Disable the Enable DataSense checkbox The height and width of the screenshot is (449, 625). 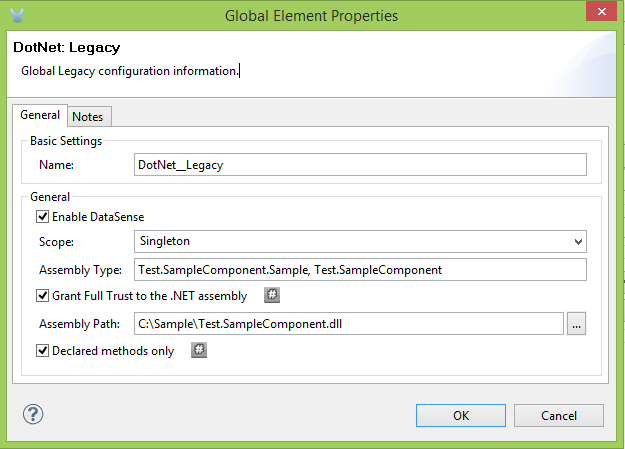43,216
